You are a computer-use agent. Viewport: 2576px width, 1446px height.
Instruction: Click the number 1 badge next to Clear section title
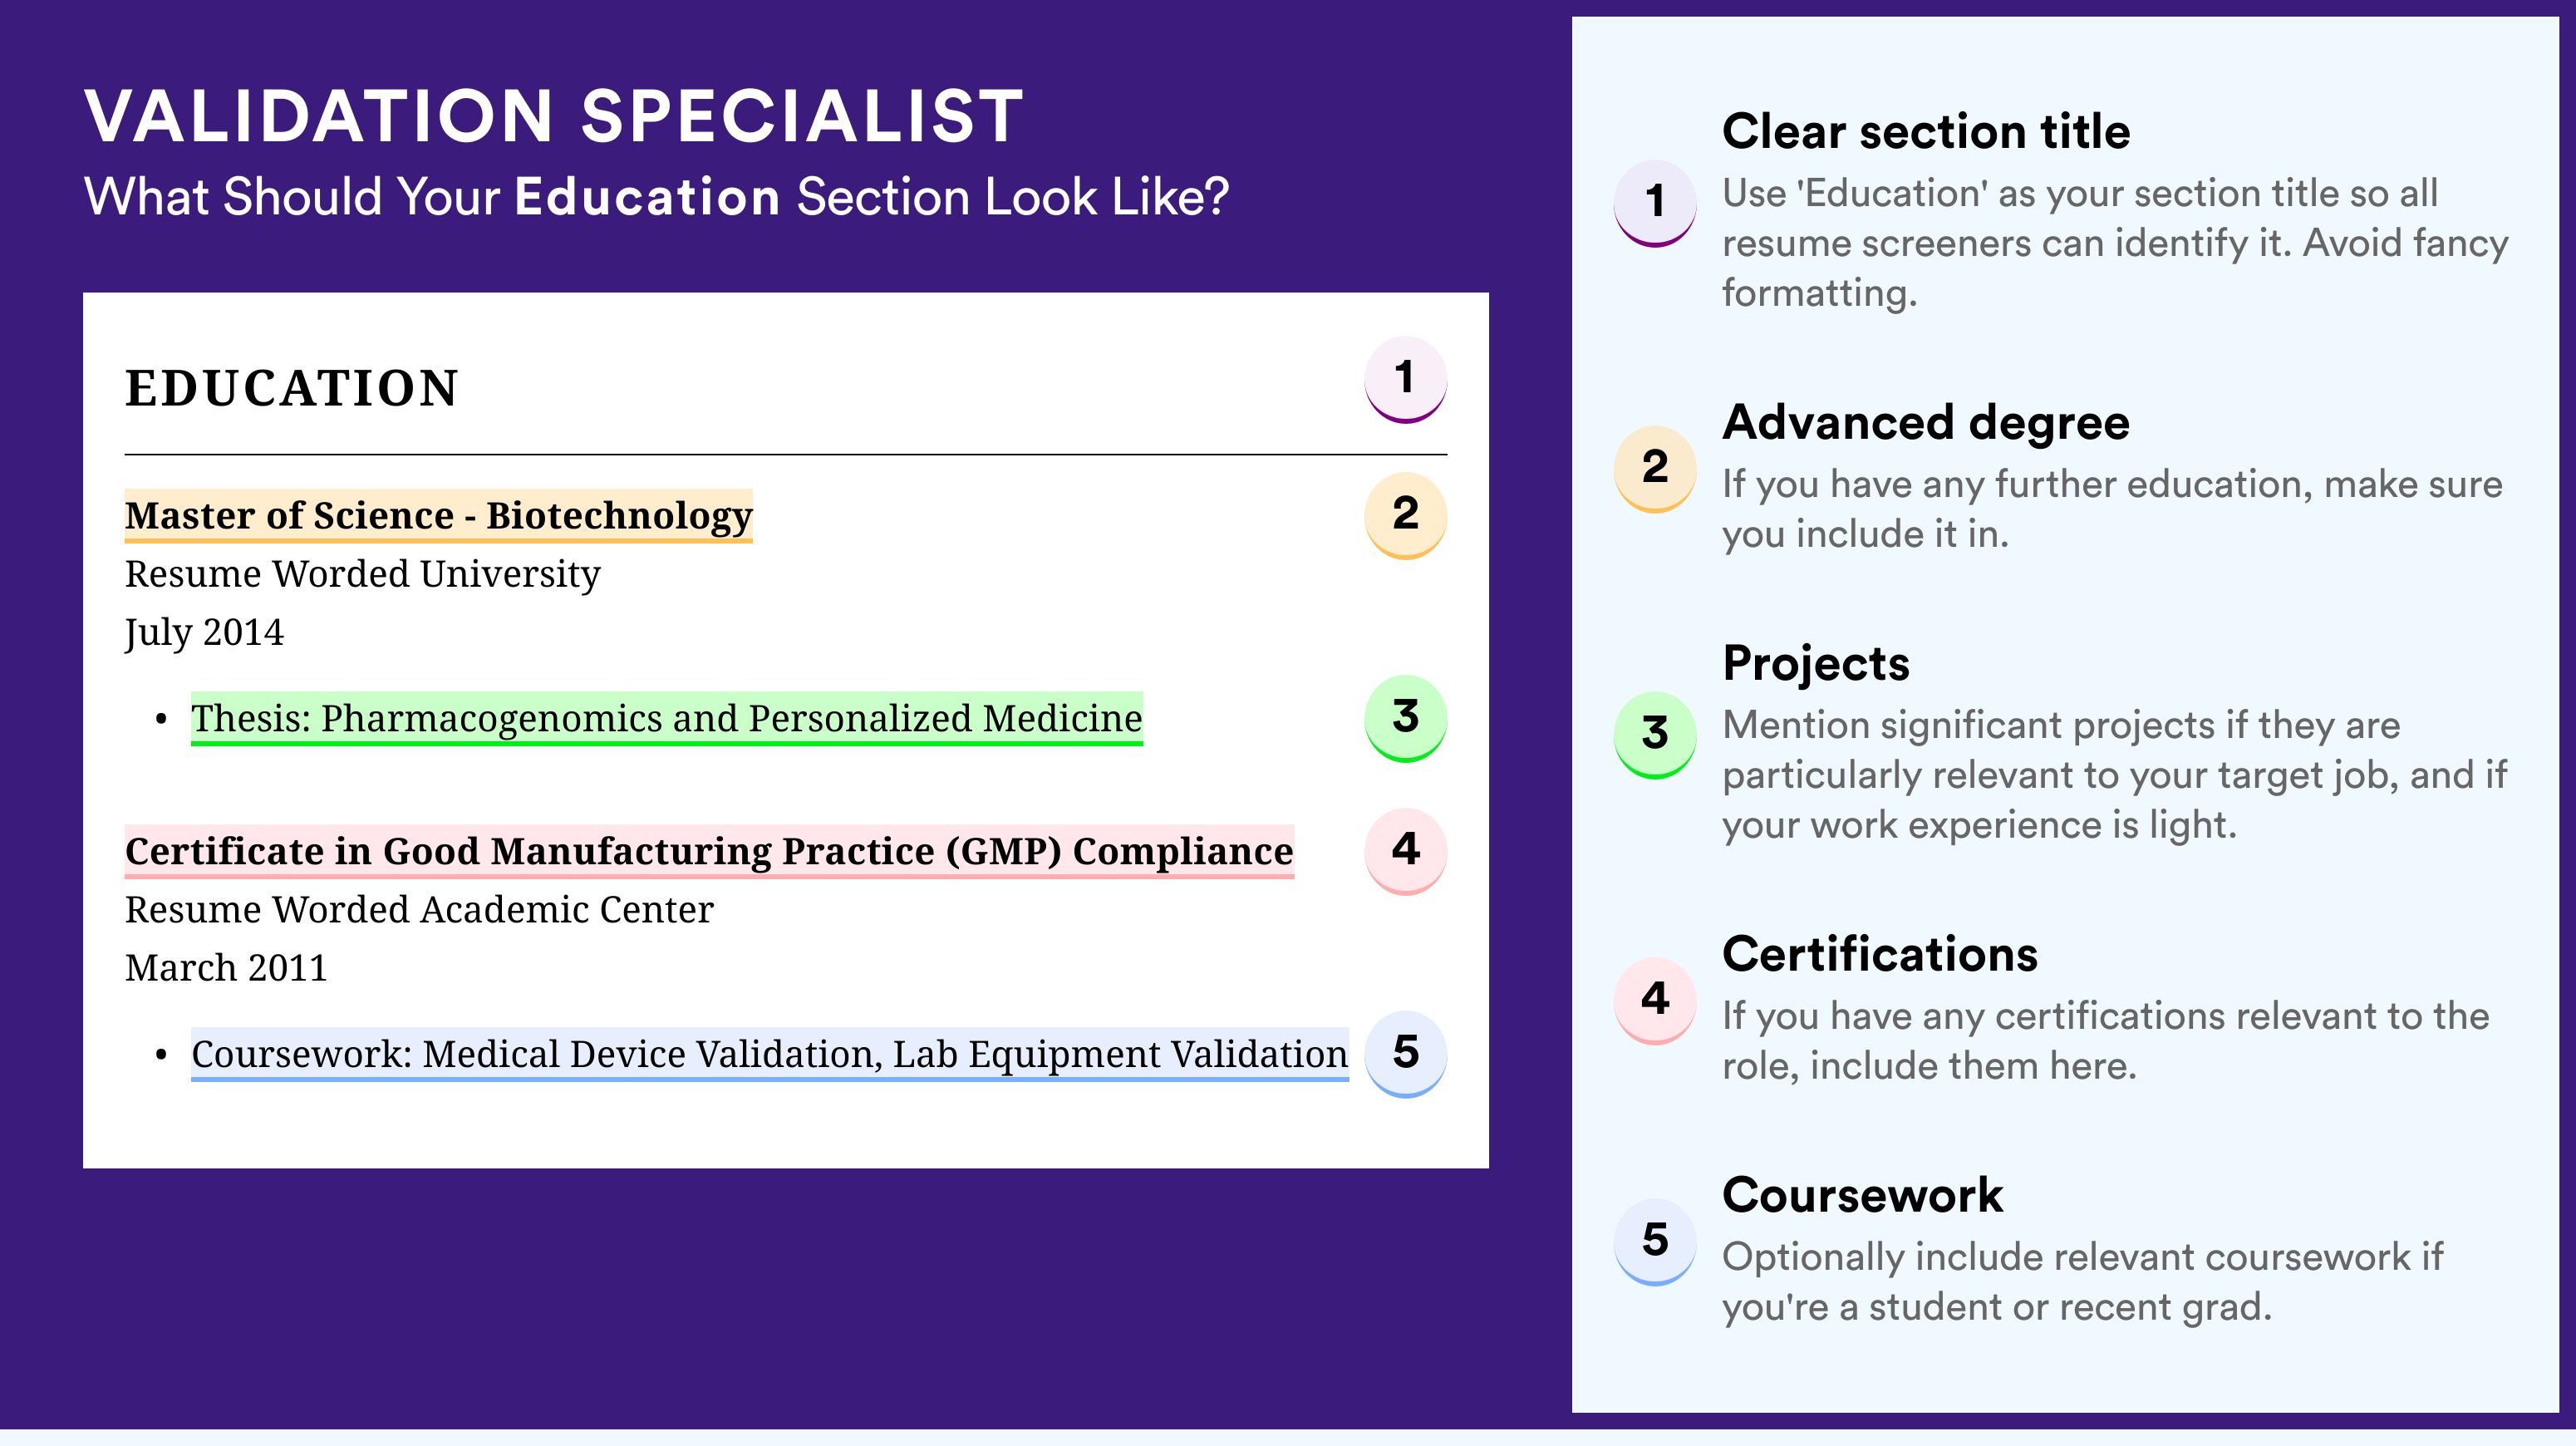click(x=1654, y=202)
